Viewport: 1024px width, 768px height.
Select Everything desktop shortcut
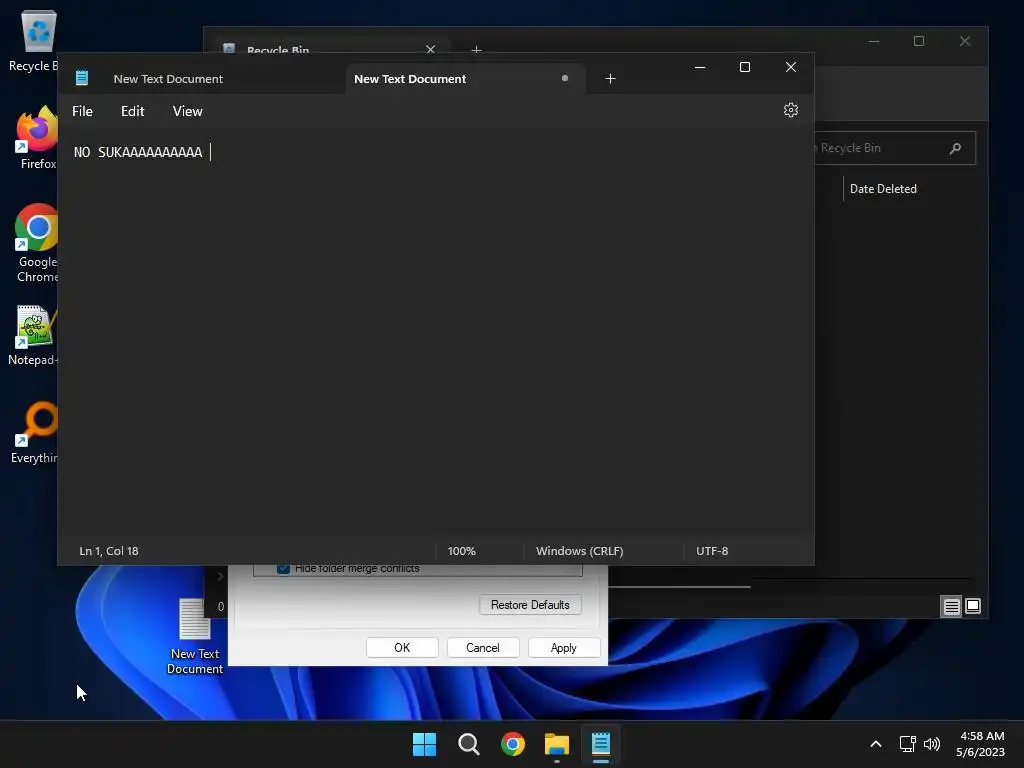point(34,432)
